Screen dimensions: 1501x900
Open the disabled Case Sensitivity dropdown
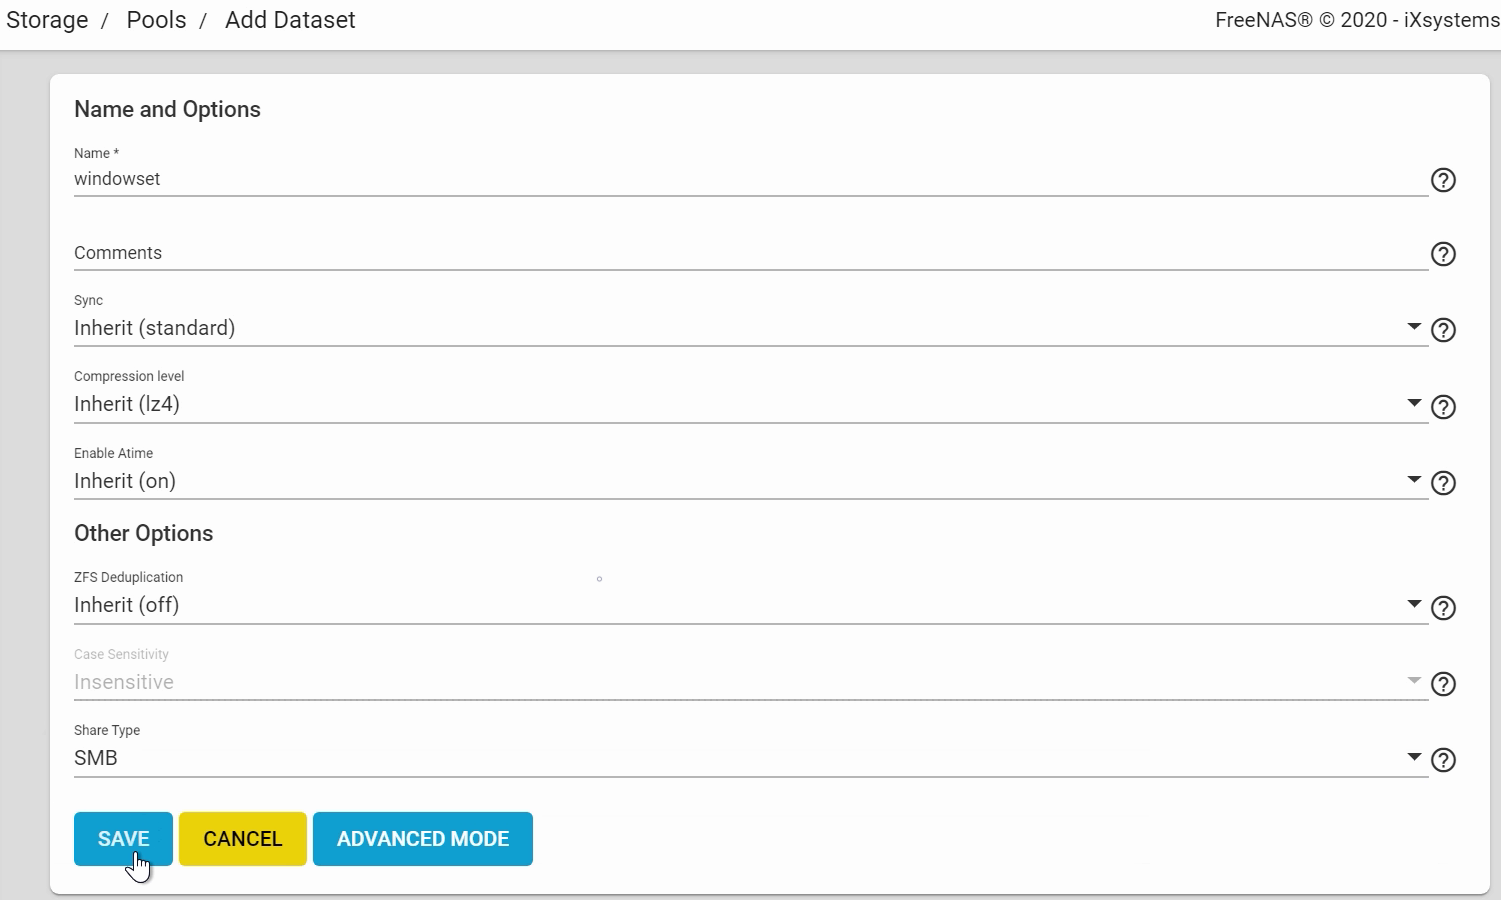click(x=750, y=682)
